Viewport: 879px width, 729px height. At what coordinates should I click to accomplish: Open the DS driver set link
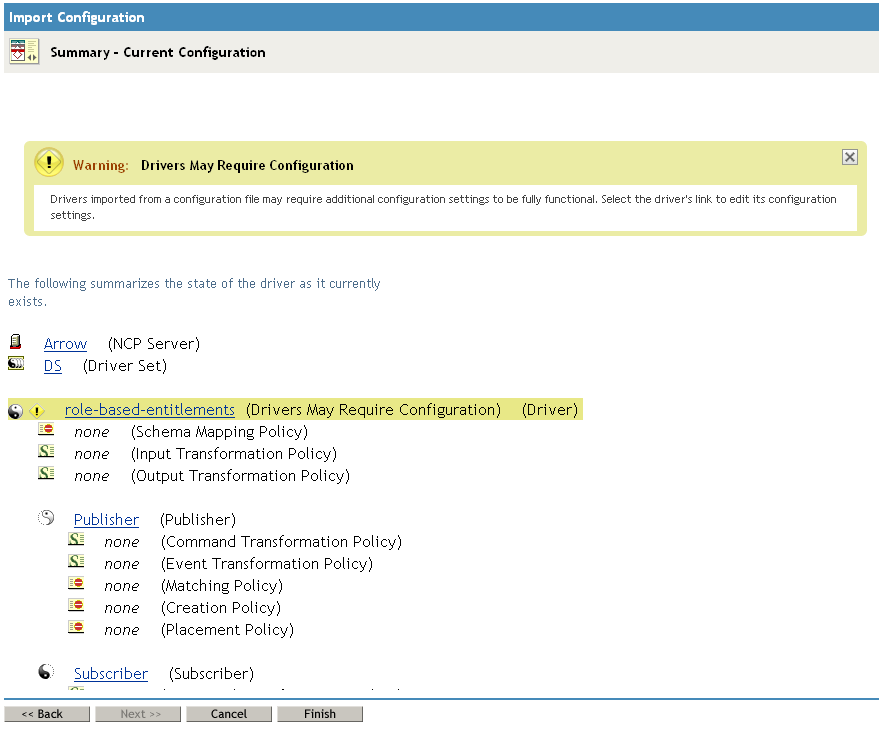click(53, 366)
